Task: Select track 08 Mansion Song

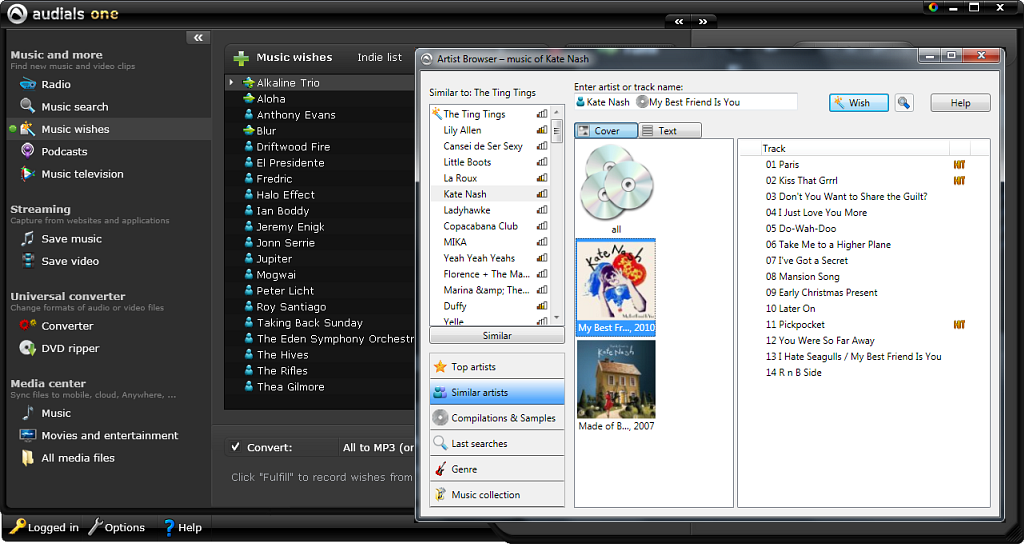Action: tap(803, 276)
